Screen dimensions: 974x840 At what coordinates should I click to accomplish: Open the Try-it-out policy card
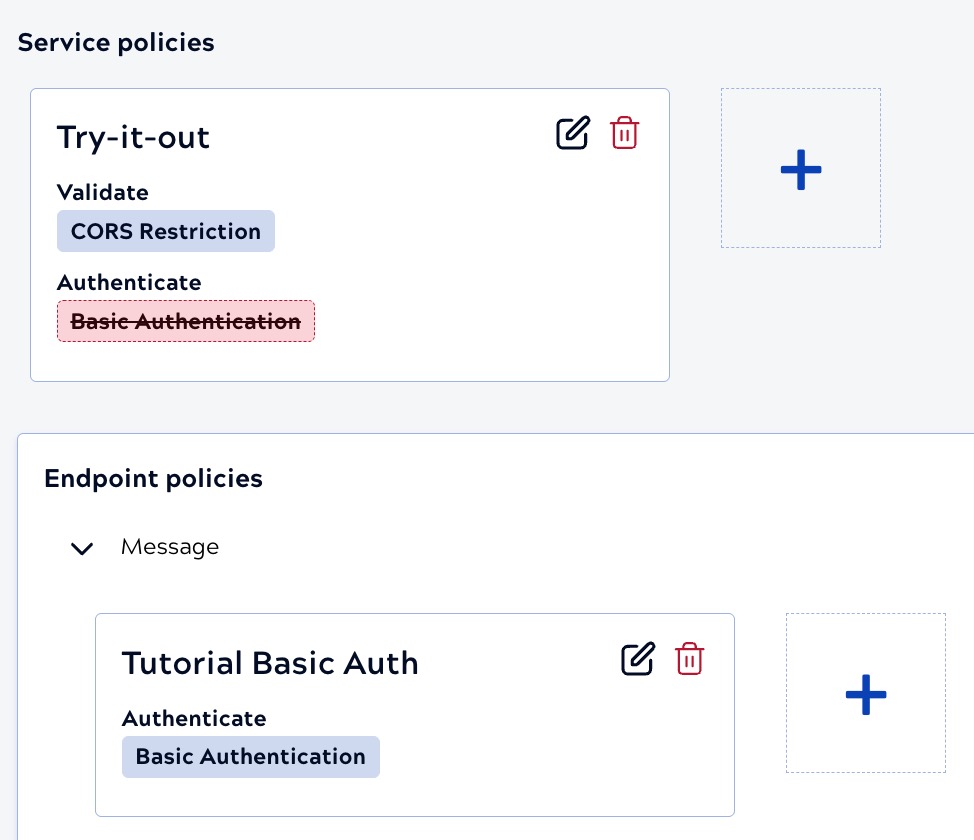coord(133,138)
